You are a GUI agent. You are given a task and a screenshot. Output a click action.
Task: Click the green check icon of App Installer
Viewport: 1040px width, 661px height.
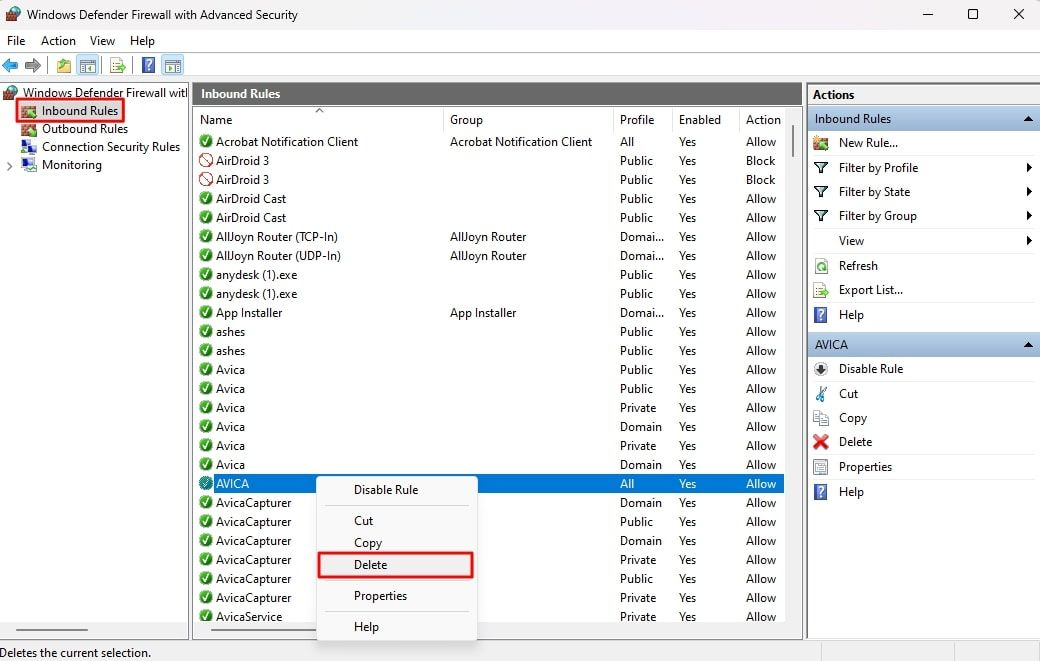[206, 312]
